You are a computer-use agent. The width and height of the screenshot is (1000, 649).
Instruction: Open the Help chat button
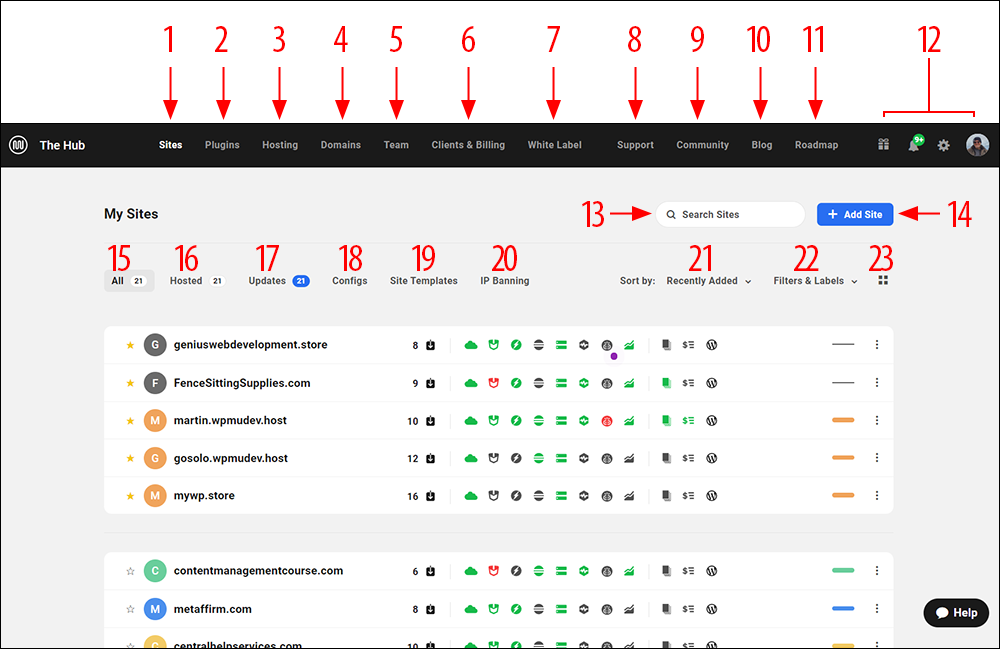tap(956, 613)
